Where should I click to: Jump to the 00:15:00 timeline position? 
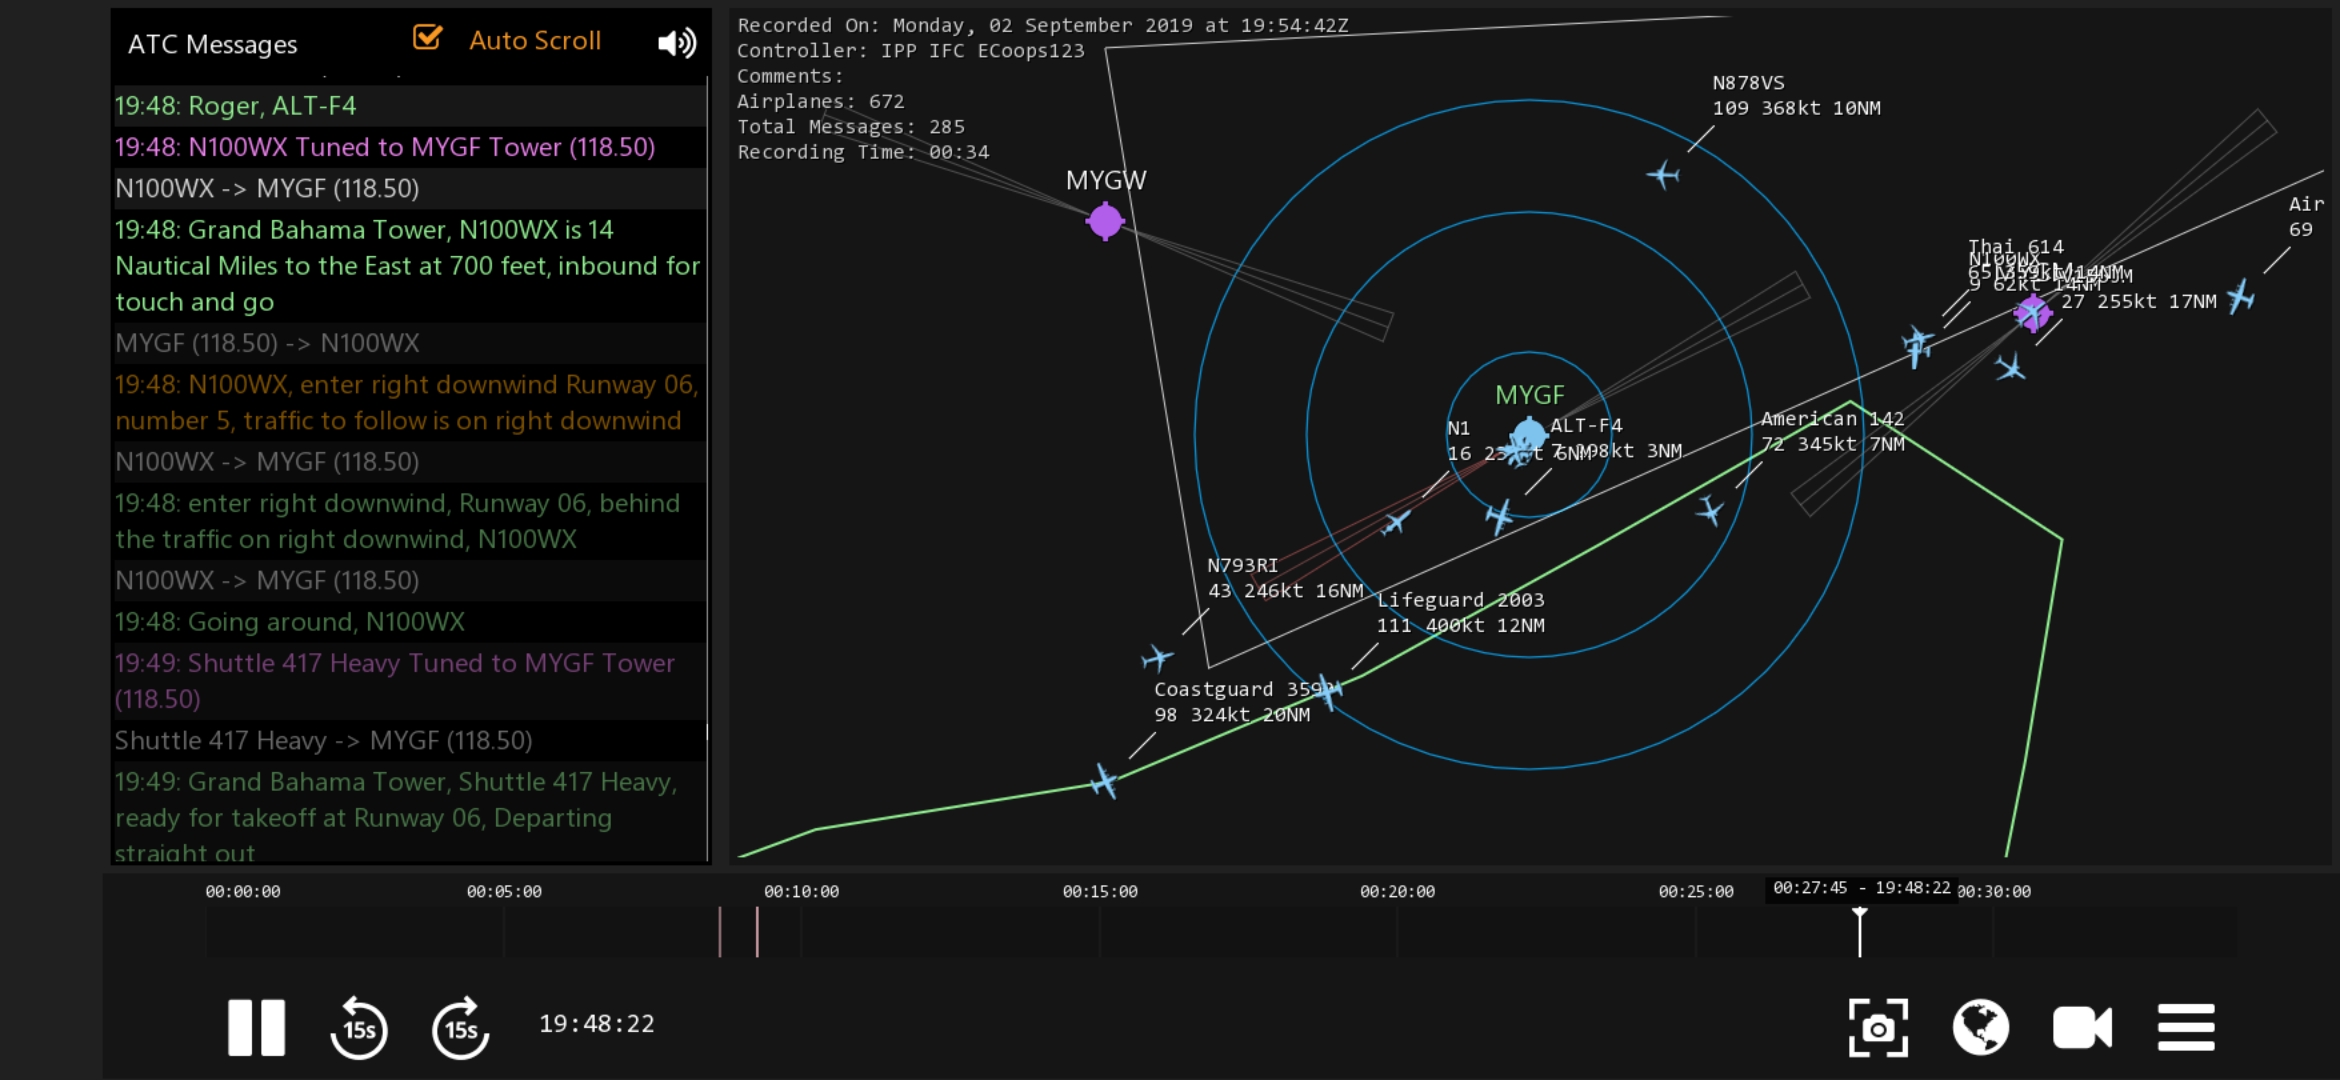tap(1100, 930)
